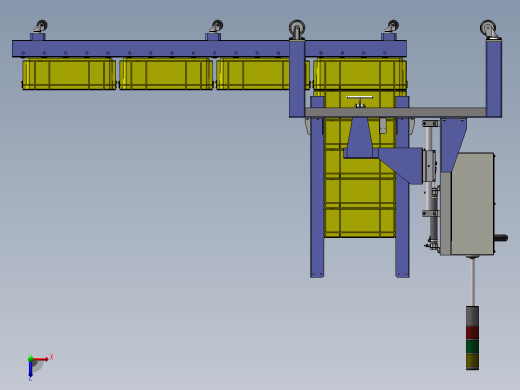
Task: Pick the black handle on the cabinet side
Action: coord(501,238)
